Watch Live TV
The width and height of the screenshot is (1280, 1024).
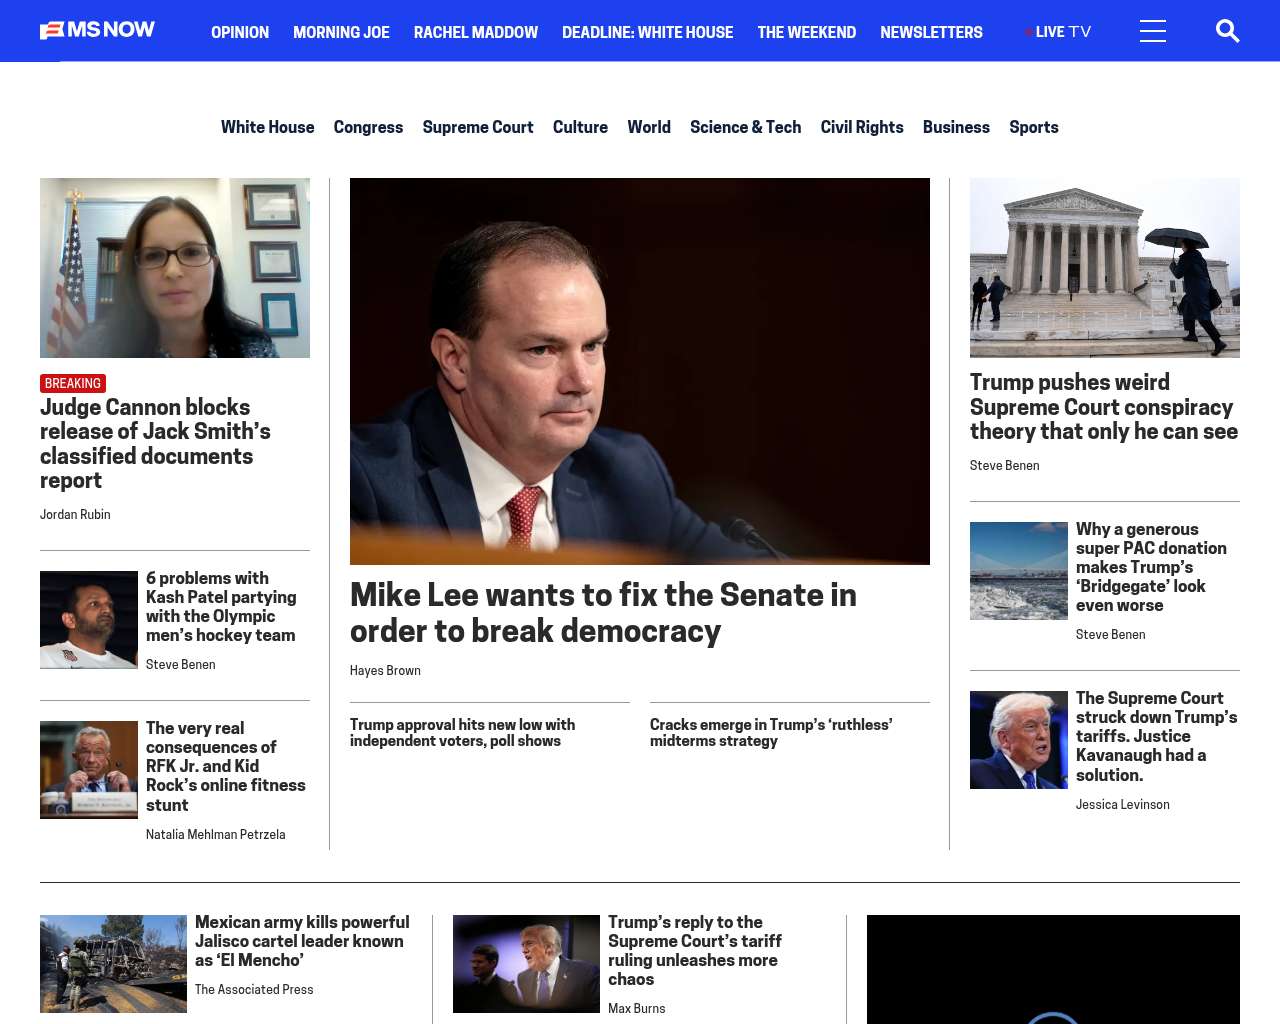[x=1059, y=32]
